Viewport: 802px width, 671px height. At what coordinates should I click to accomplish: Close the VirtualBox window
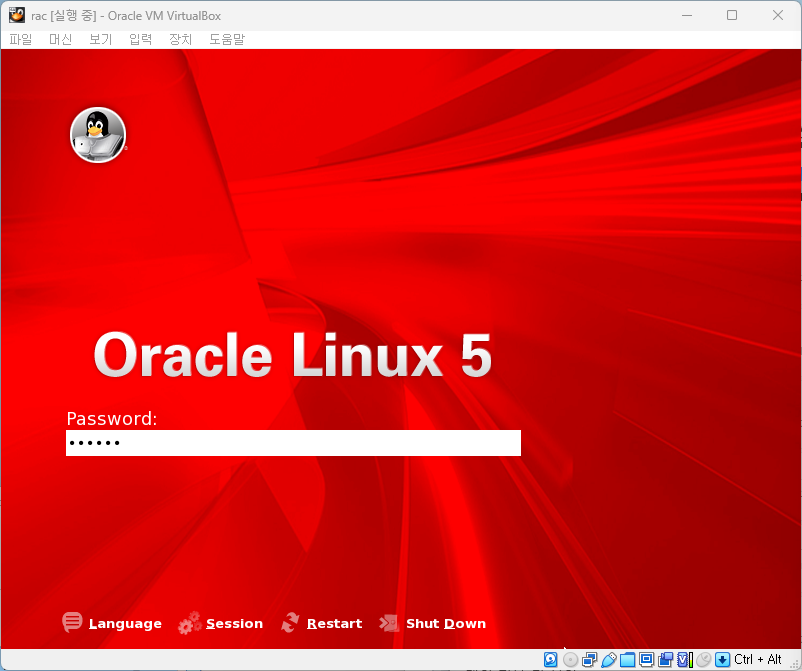(777, 15)
